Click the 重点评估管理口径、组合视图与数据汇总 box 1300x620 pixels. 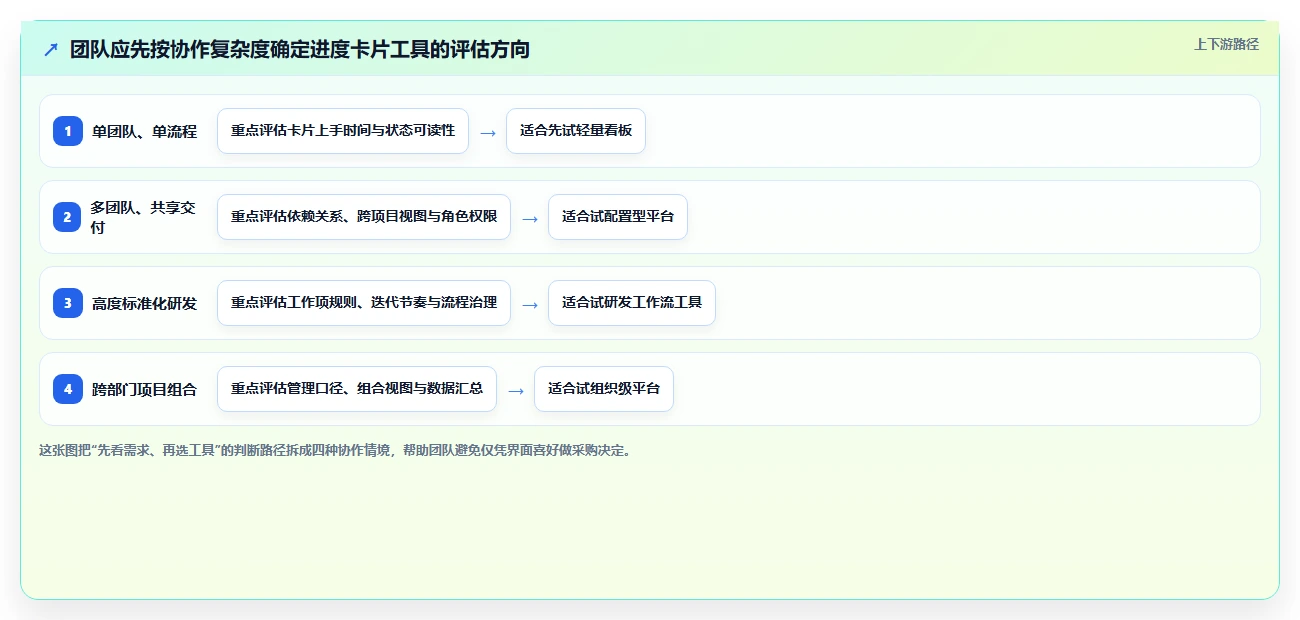click(x=357, y=389)
